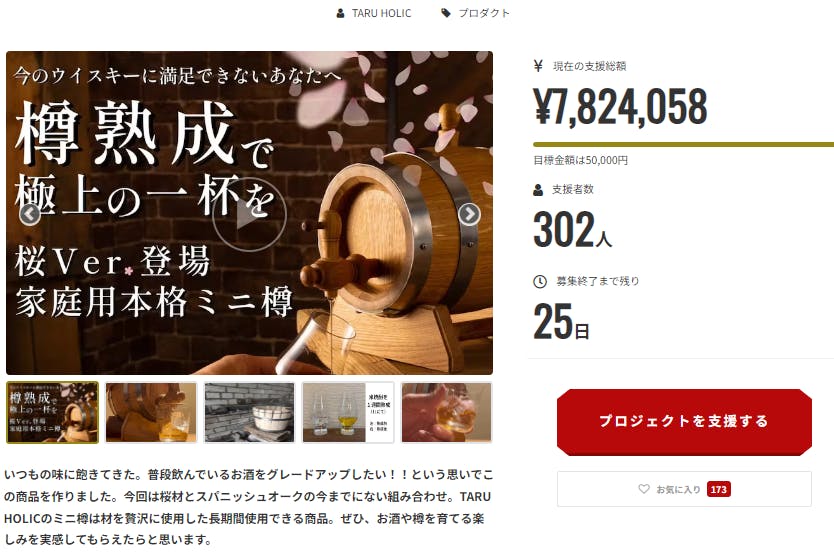The image size is (834, 554).
Task: Click プロジェクトを支援する button
Action: pyautogui.click(x=684, y=422)
